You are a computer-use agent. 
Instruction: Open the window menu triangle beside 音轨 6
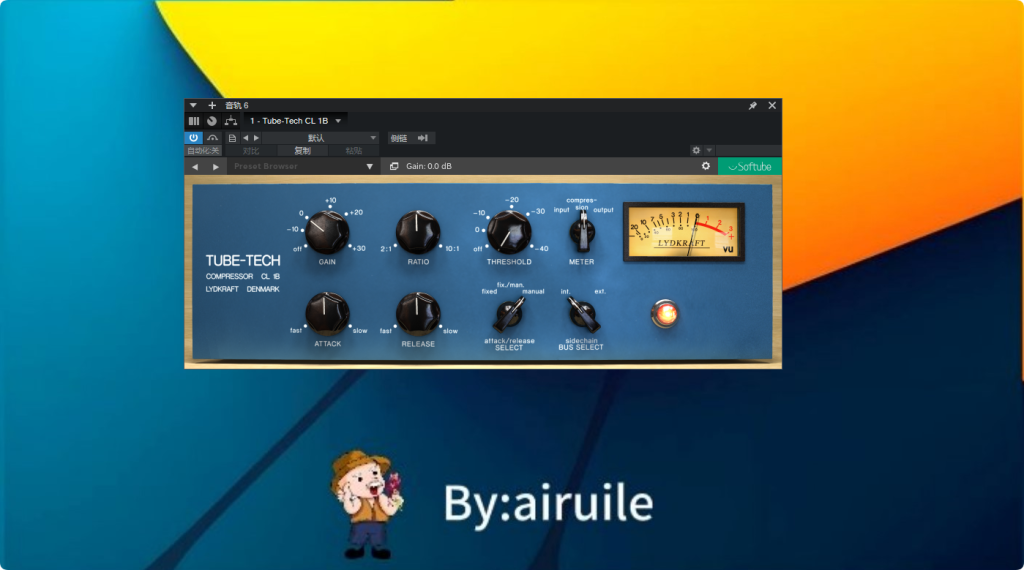pos(193,105)
